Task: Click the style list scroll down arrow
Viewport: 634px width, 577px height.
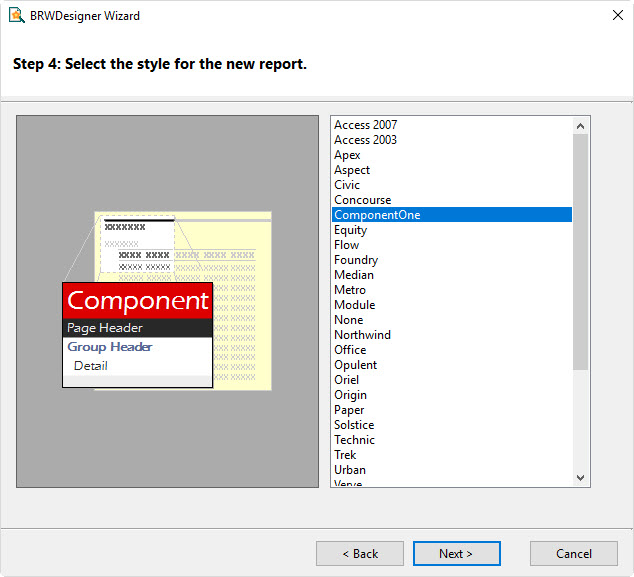Action: click(x=580, y=478)
